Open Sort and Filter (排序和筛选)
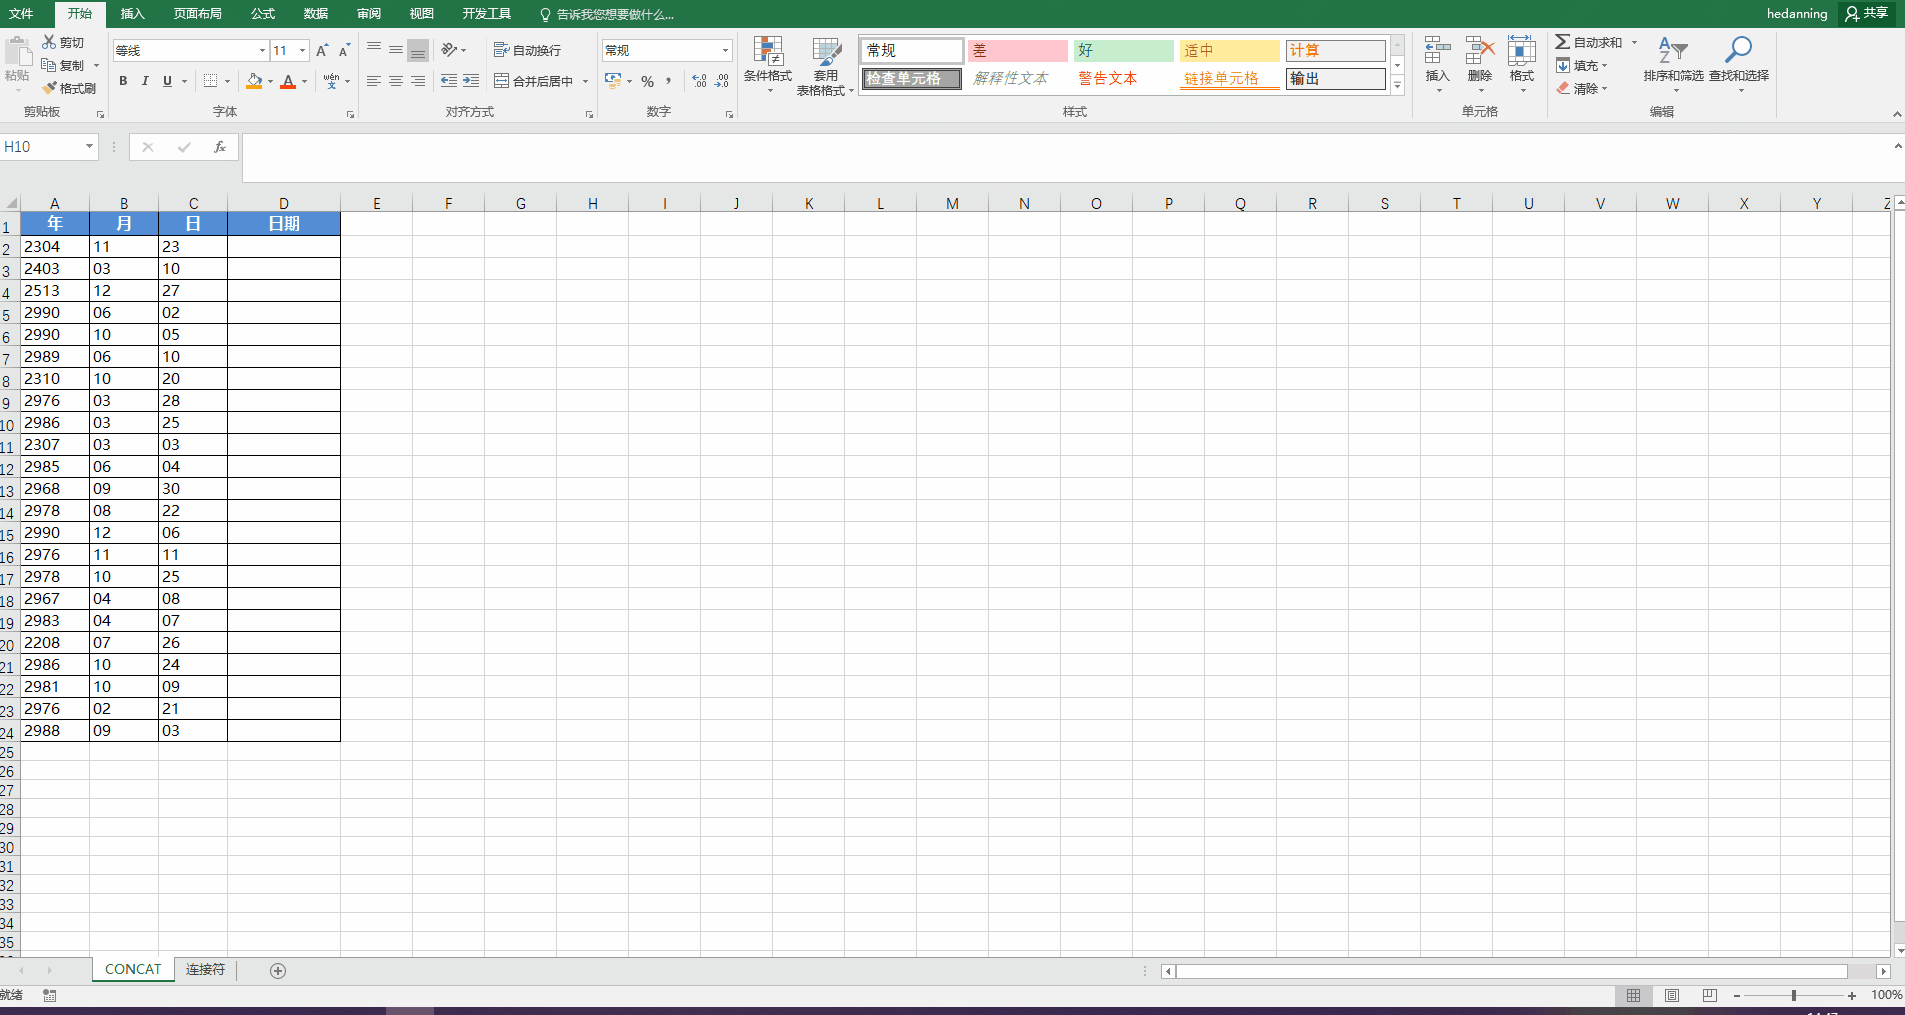This screenshot has width=1905, height=1015. click(1673, 65)
